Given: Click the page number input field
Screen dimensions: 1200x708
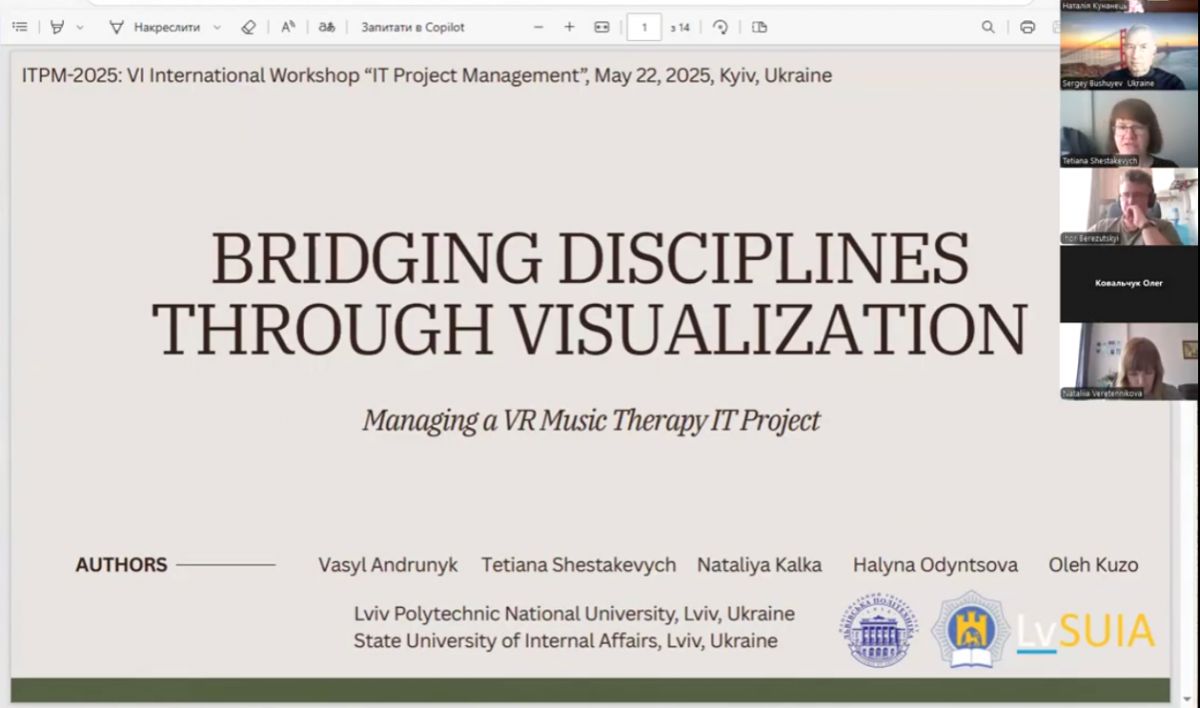Looking at the screenshot, I should 644,27.
